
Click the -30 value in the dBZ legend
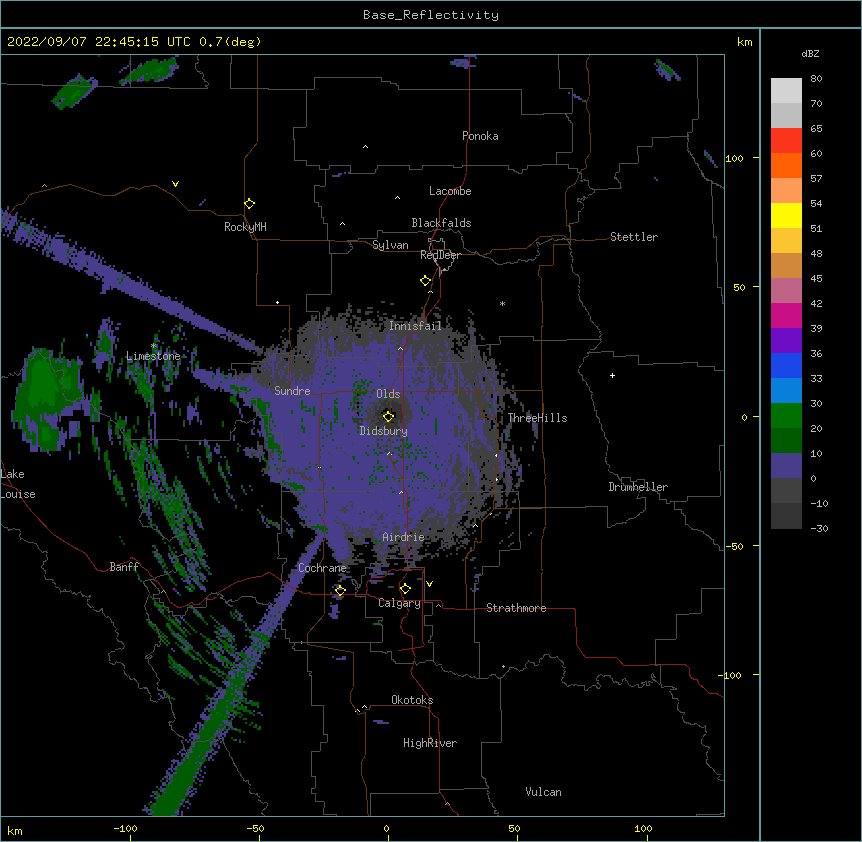click(819, 528)
